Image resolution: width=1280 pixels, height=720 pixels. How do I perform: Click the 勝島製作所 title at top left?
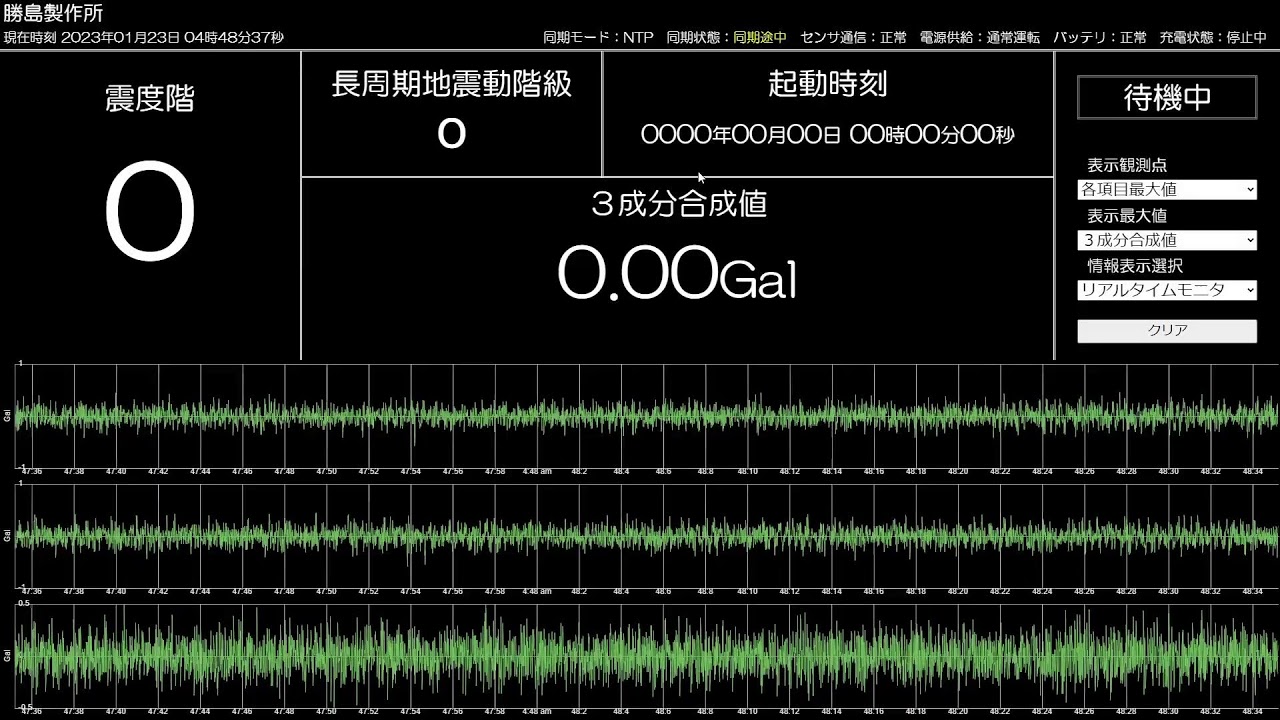point(53,14)
